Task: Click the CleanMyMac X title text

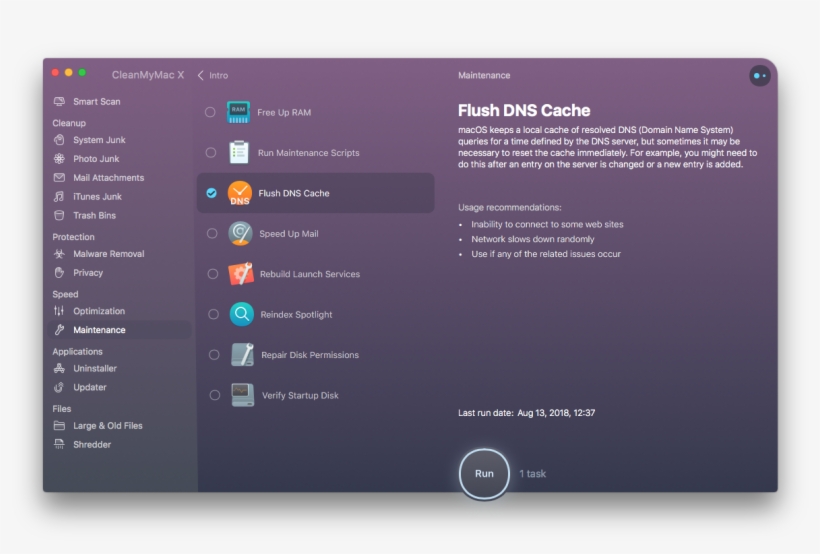Action: click(x=148, y=75)
